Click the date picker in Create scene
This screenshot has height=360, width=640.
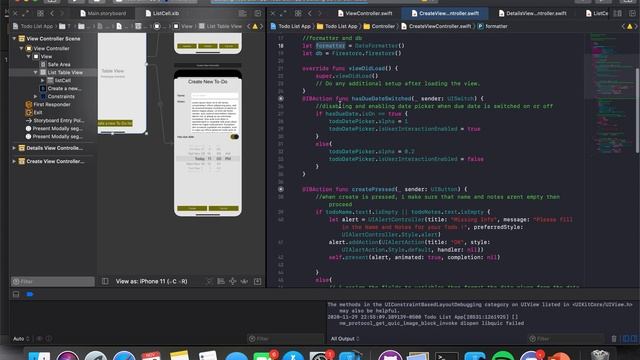coord(208,158)
